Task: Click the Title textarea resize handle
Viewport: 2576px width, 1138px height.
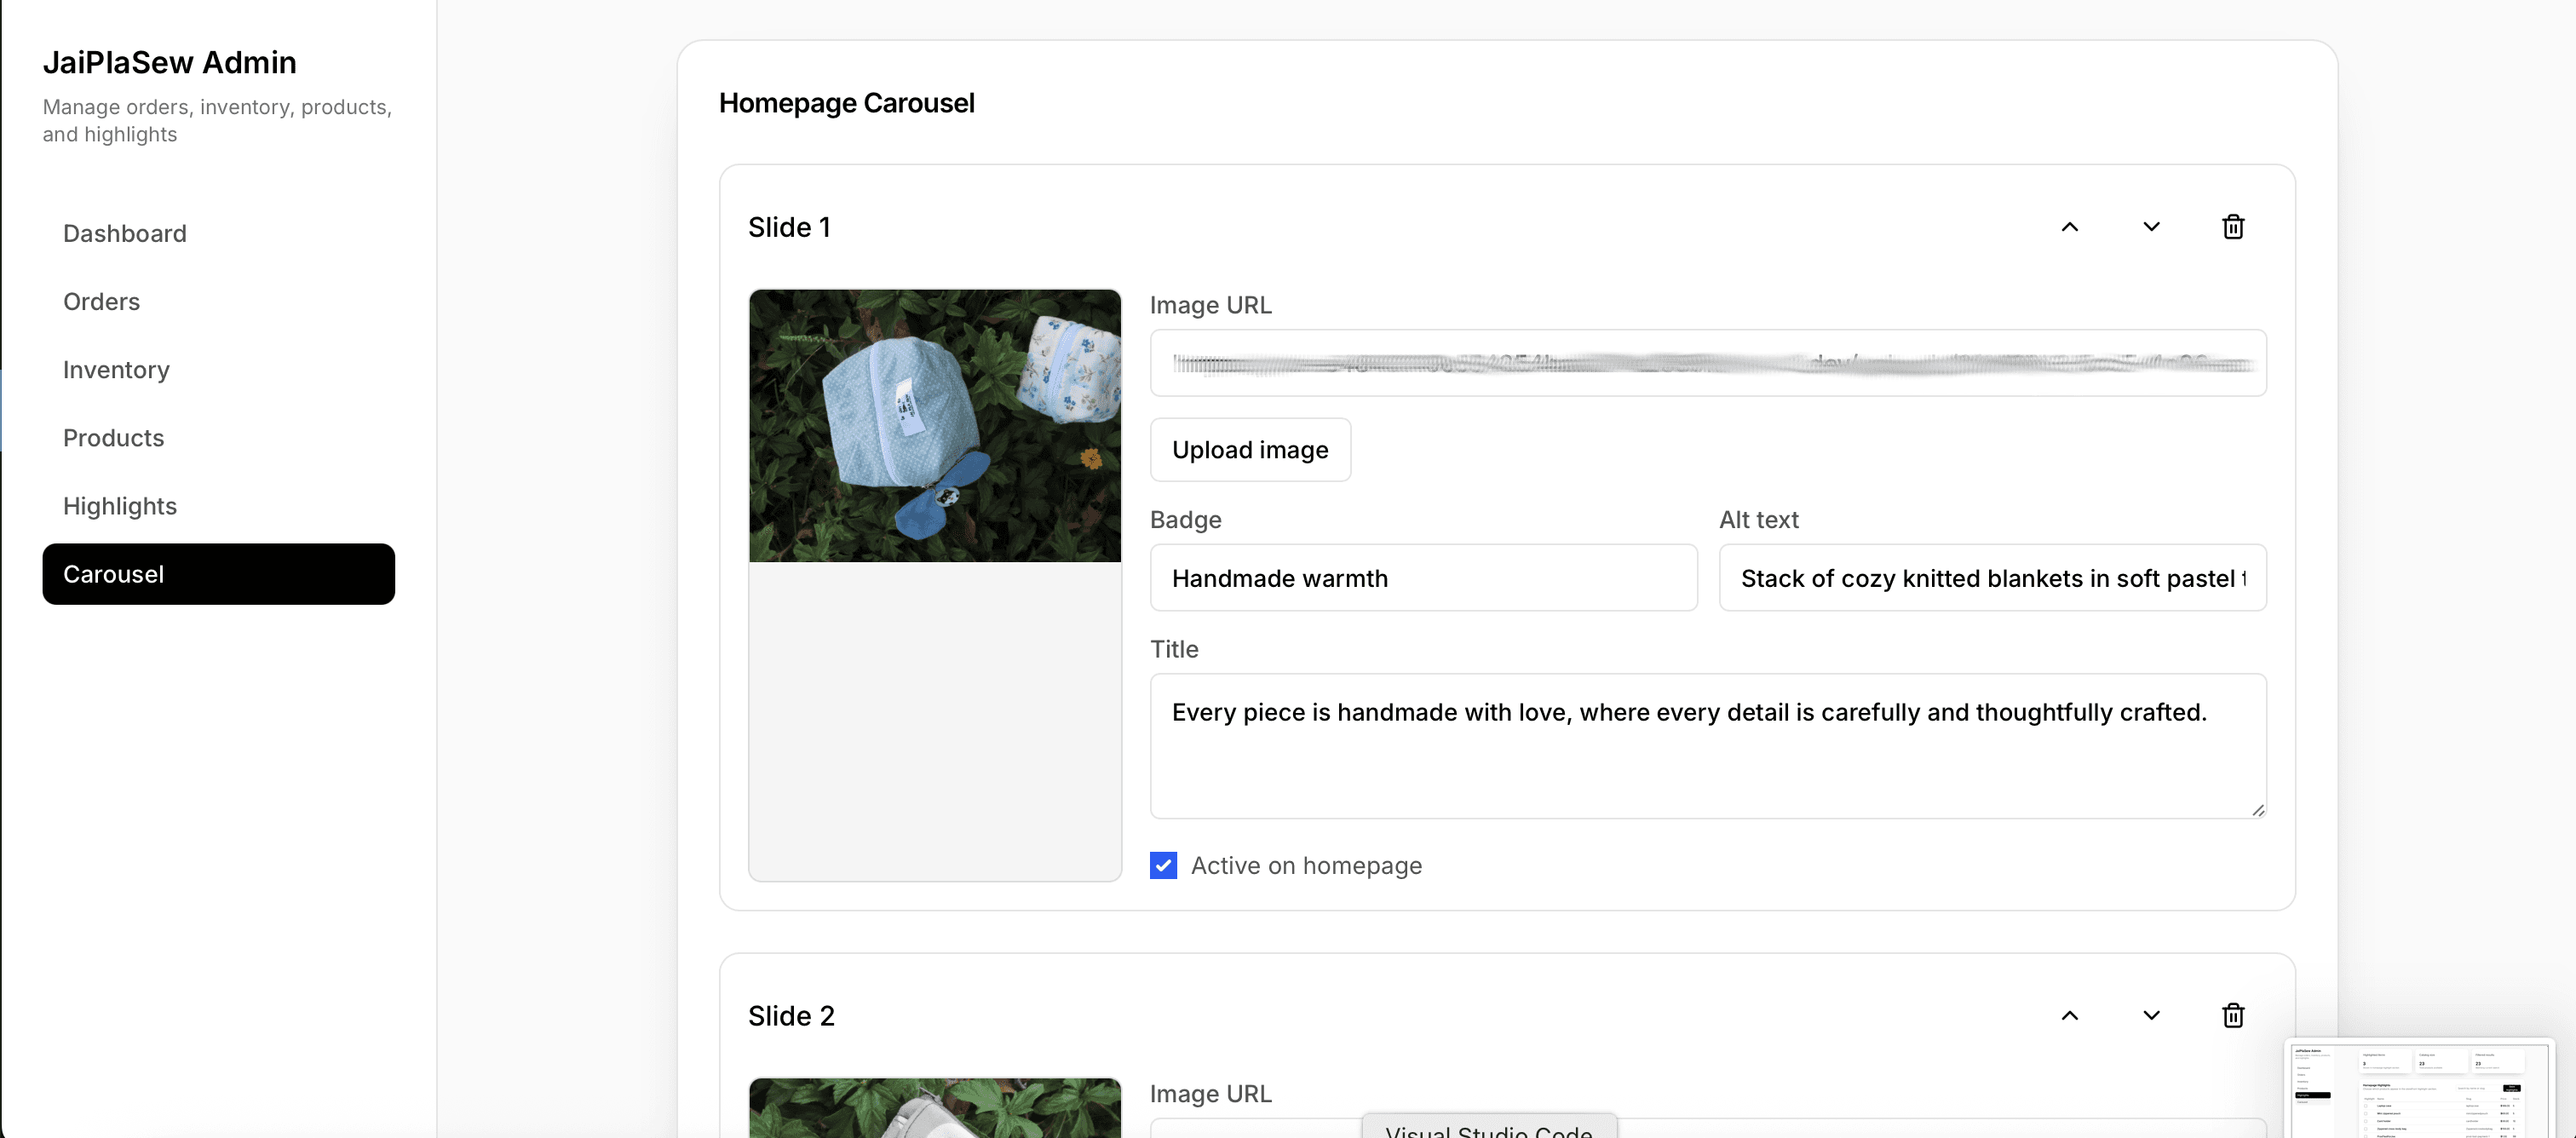Action: 2257,810
